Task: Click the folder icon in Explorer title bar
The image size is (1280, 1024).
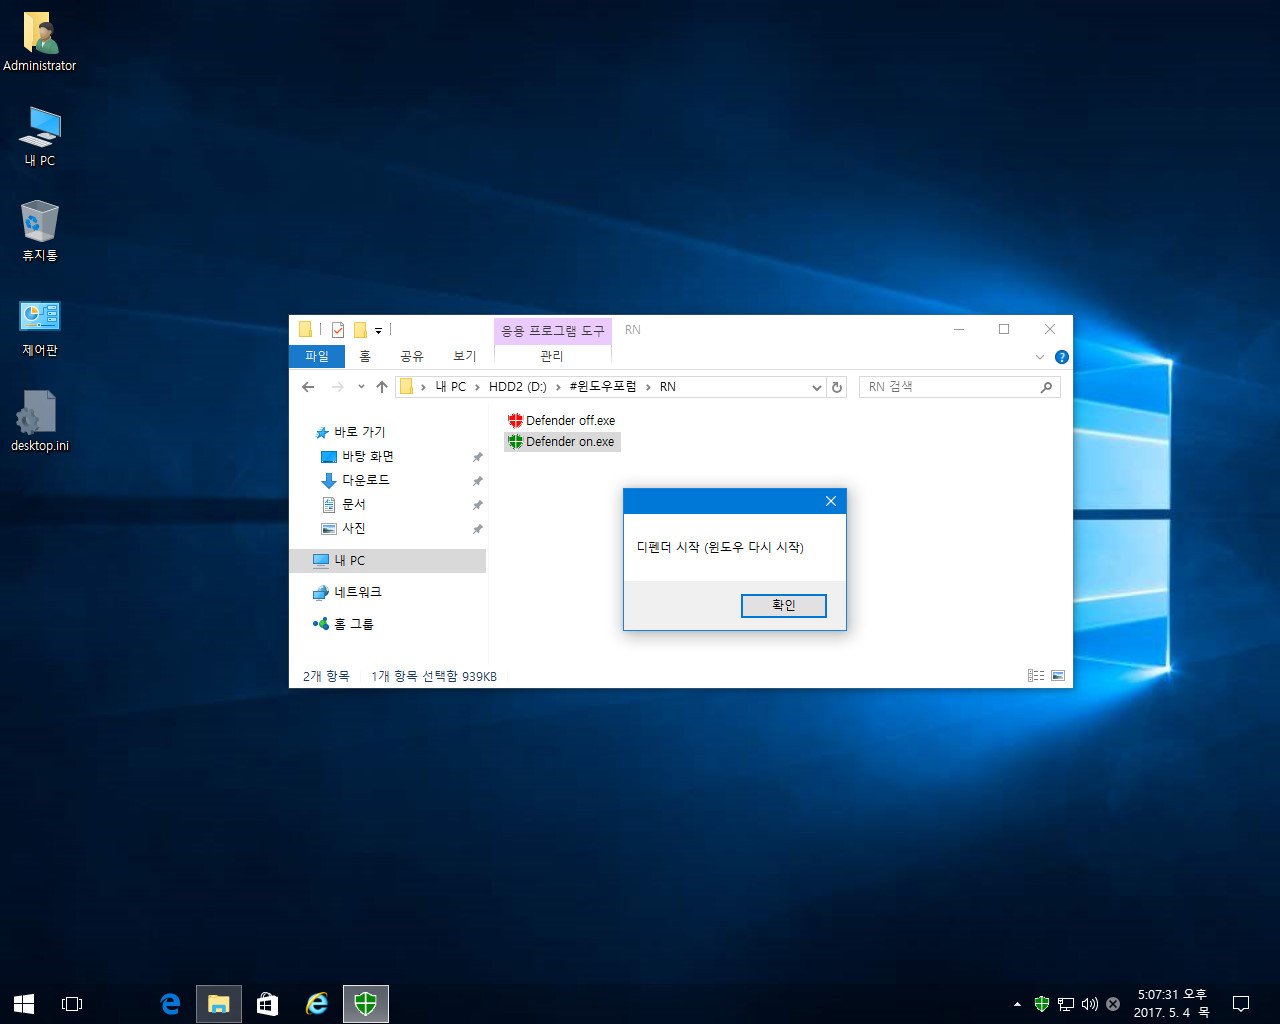Action: click(x=306, y=330)
